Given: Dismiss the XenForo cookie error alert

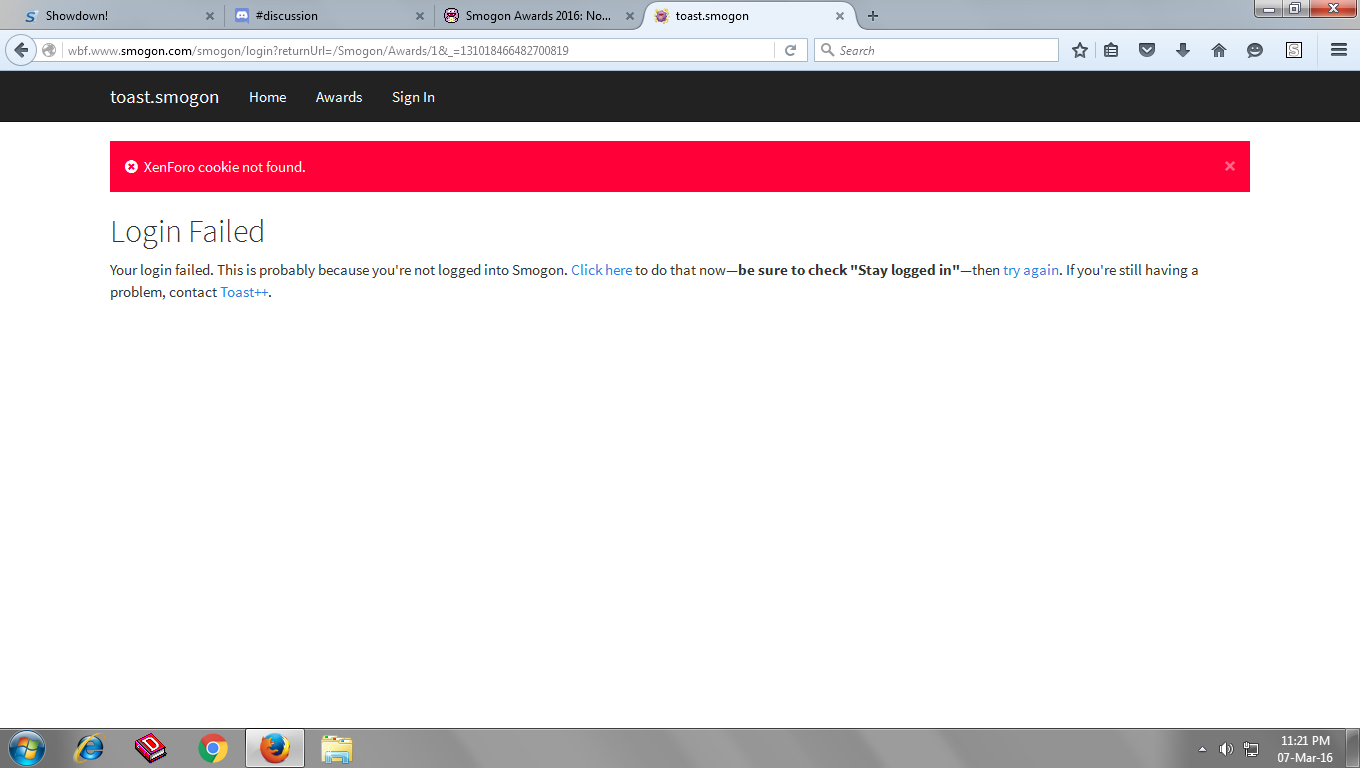Looking at the screenshot, I should (x=1230, y=166).
